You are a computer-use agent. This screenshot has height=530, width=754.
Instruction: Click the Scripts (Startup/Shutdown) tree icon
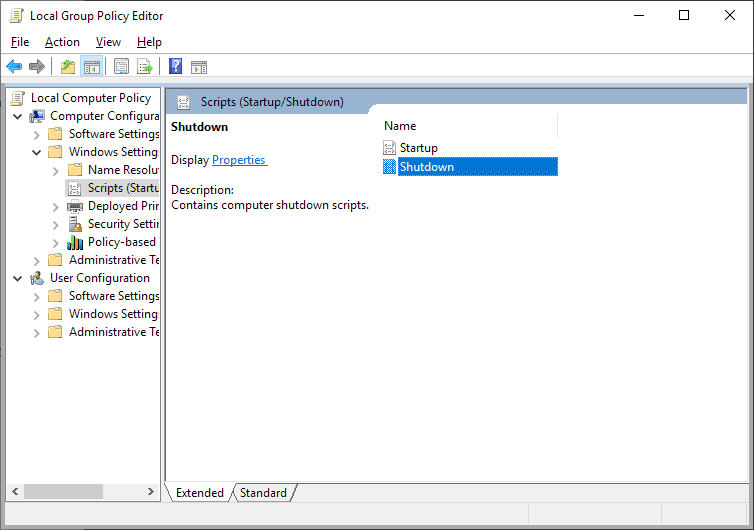tap(74, 188)
